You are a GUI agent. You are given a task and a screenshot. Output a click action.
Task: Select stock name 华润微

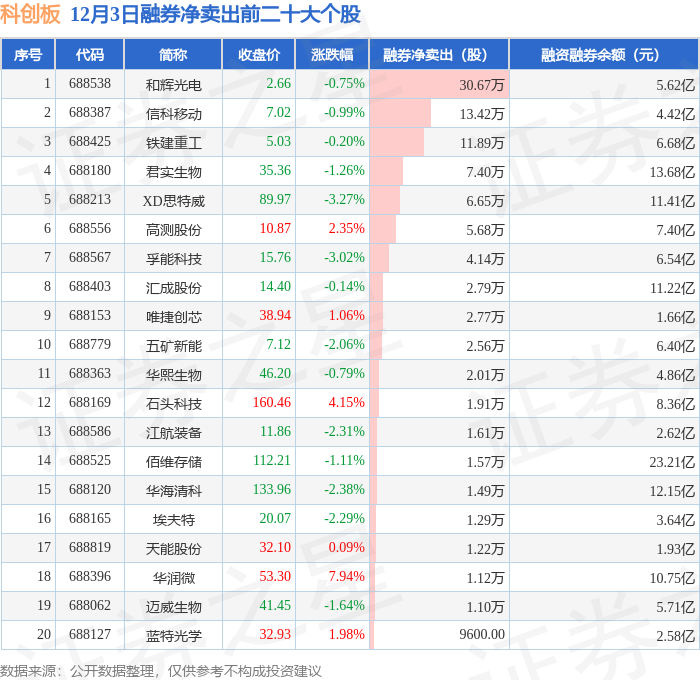[173, 578]
